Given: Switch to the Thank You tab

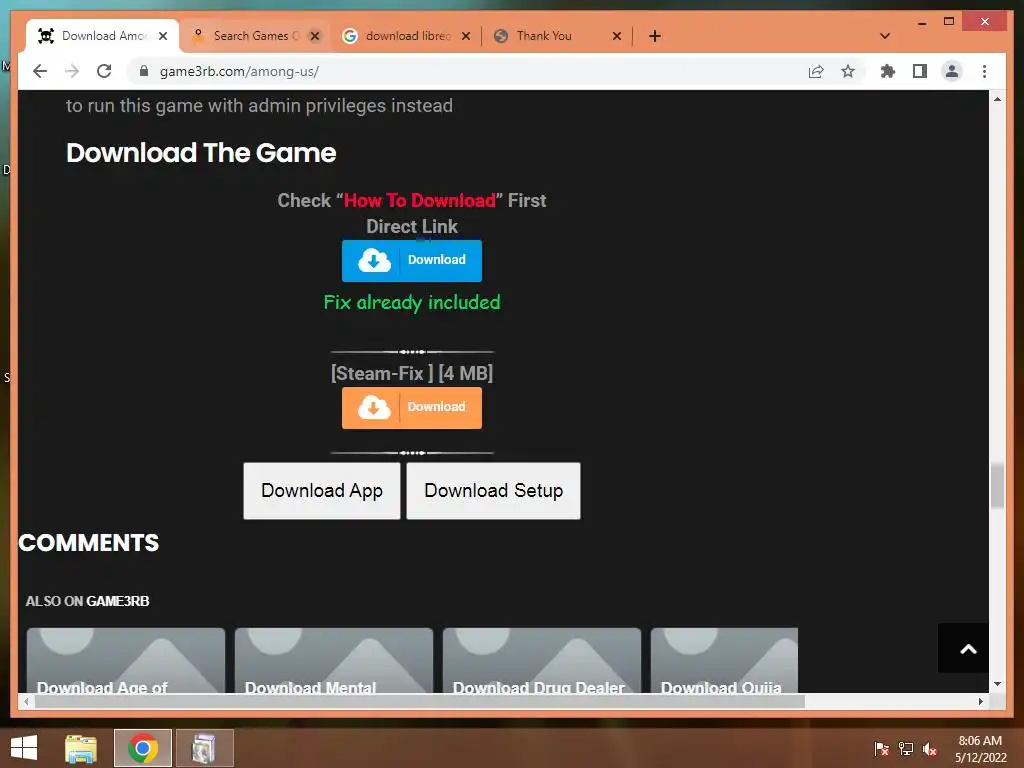Looking at the screenshot, I should [558, 36].
